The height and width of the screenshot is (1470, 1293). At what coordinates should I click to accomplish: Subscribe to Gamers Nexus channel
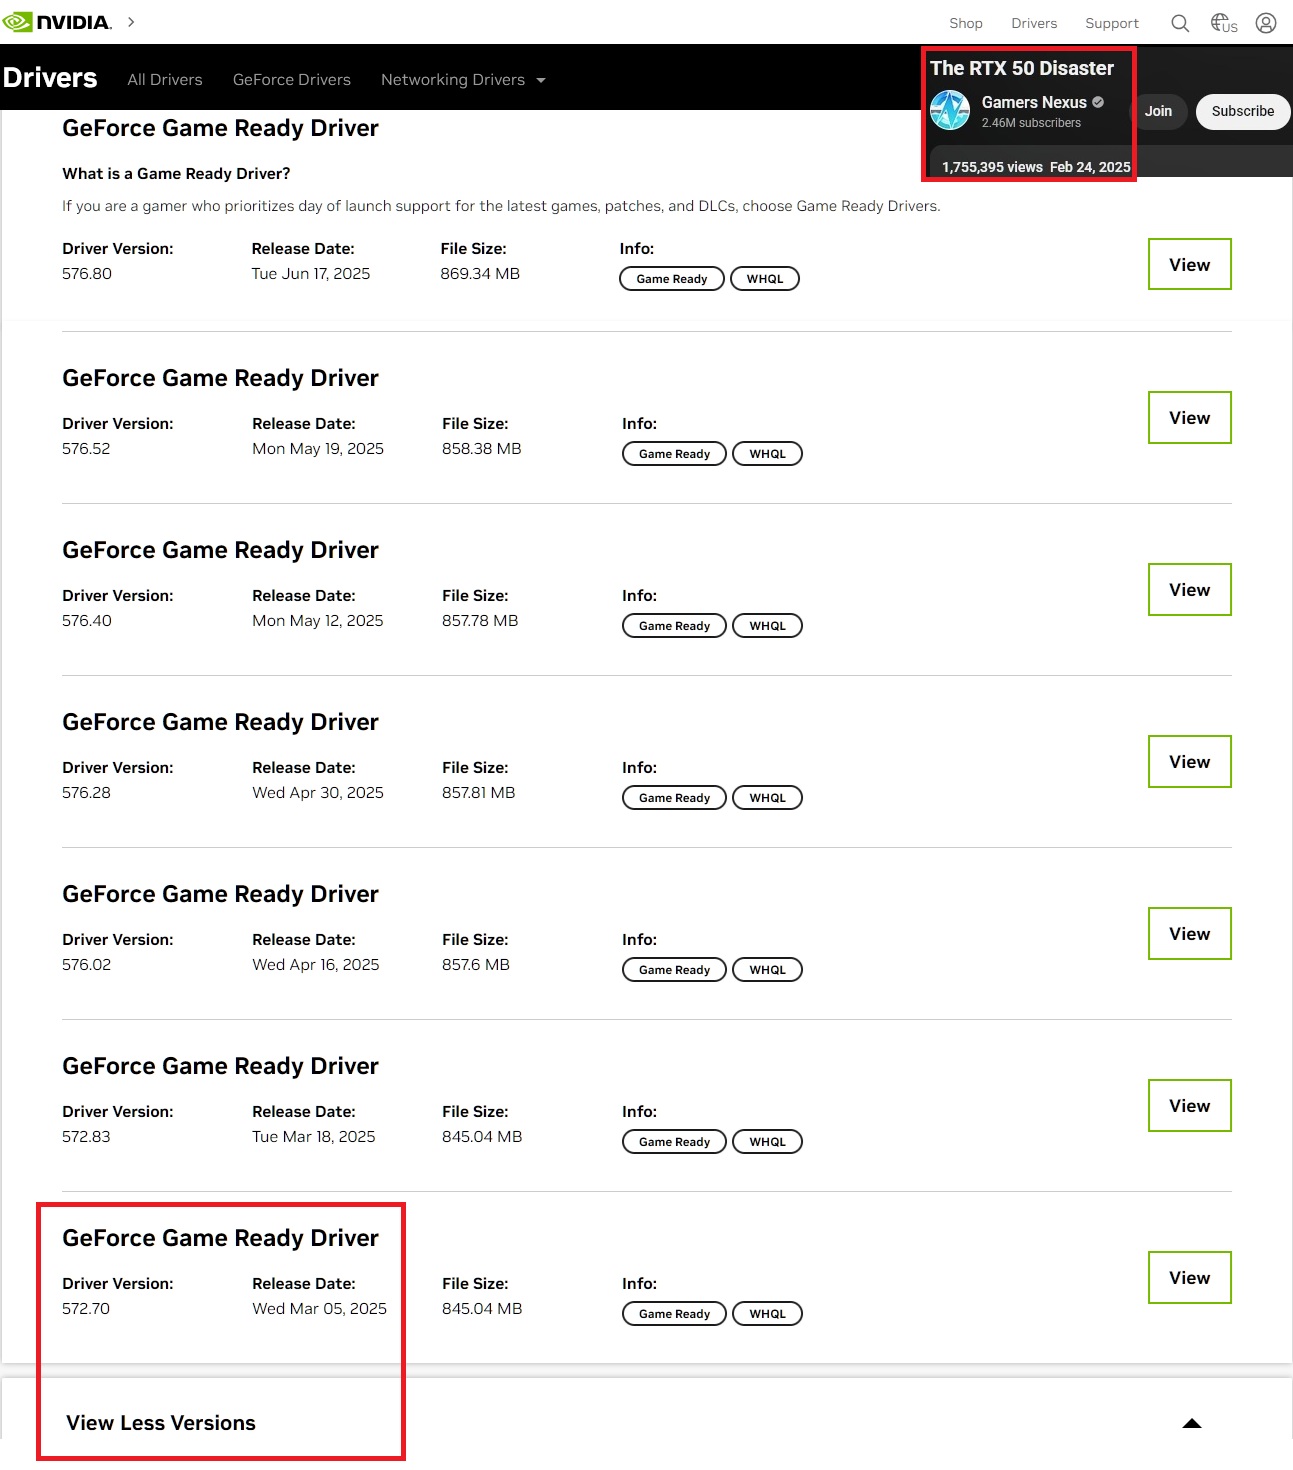(1243, 111)
